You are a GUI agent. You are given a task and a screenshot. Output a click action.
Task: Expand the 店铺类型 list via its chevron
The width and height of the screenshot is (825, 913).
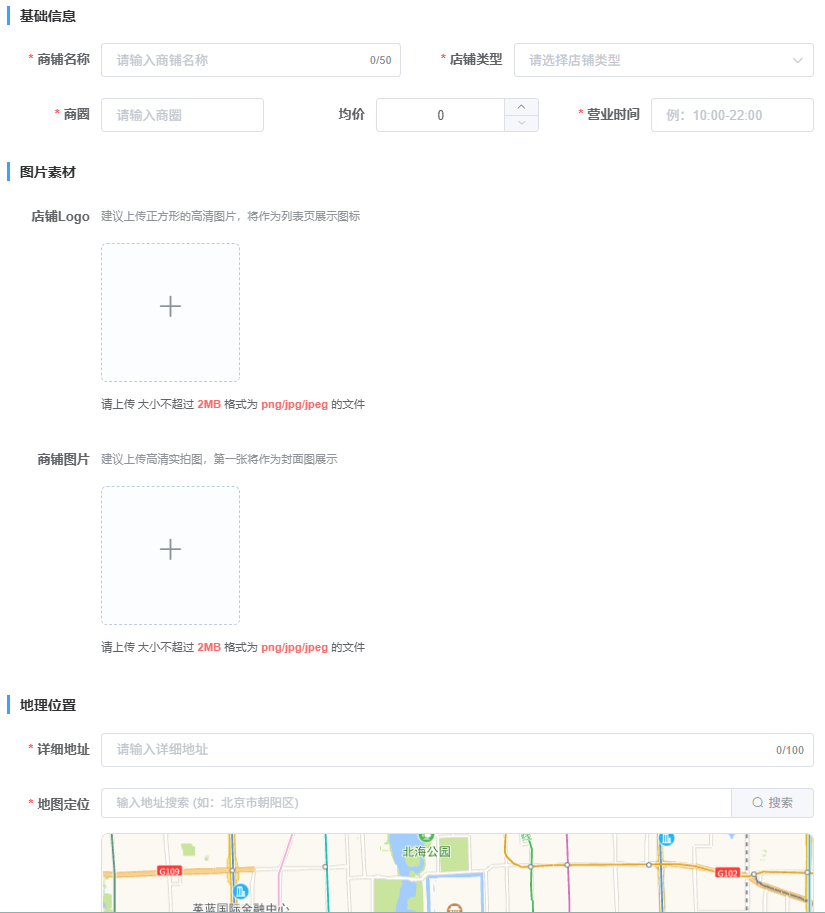coord(798,60)
